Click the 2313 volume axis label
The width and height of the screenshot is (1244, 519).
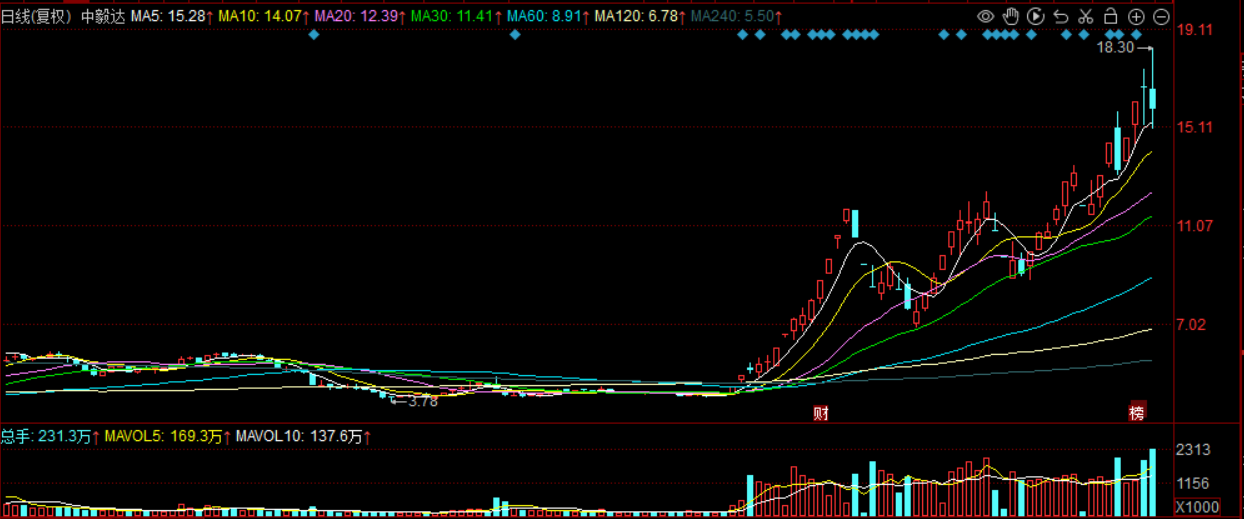tap(1194, 450)
